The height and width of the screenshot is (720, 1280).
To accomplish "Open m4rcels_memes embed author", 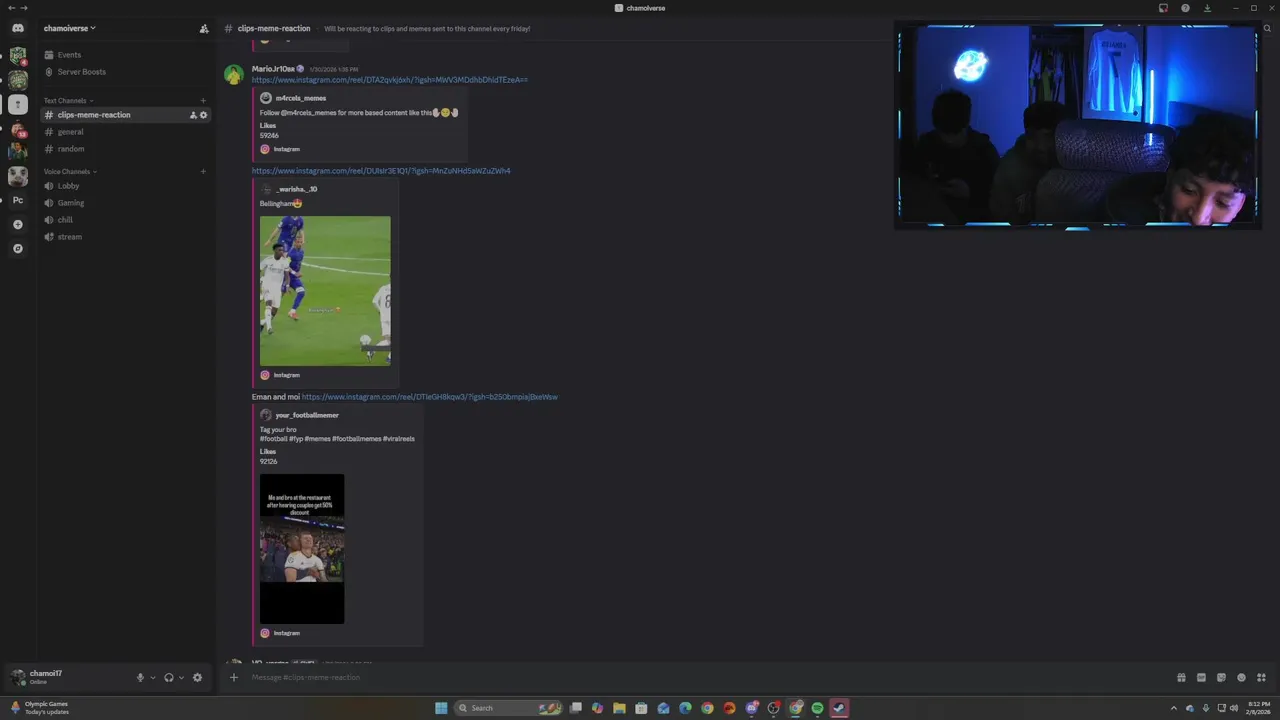I will pos(300,98).
